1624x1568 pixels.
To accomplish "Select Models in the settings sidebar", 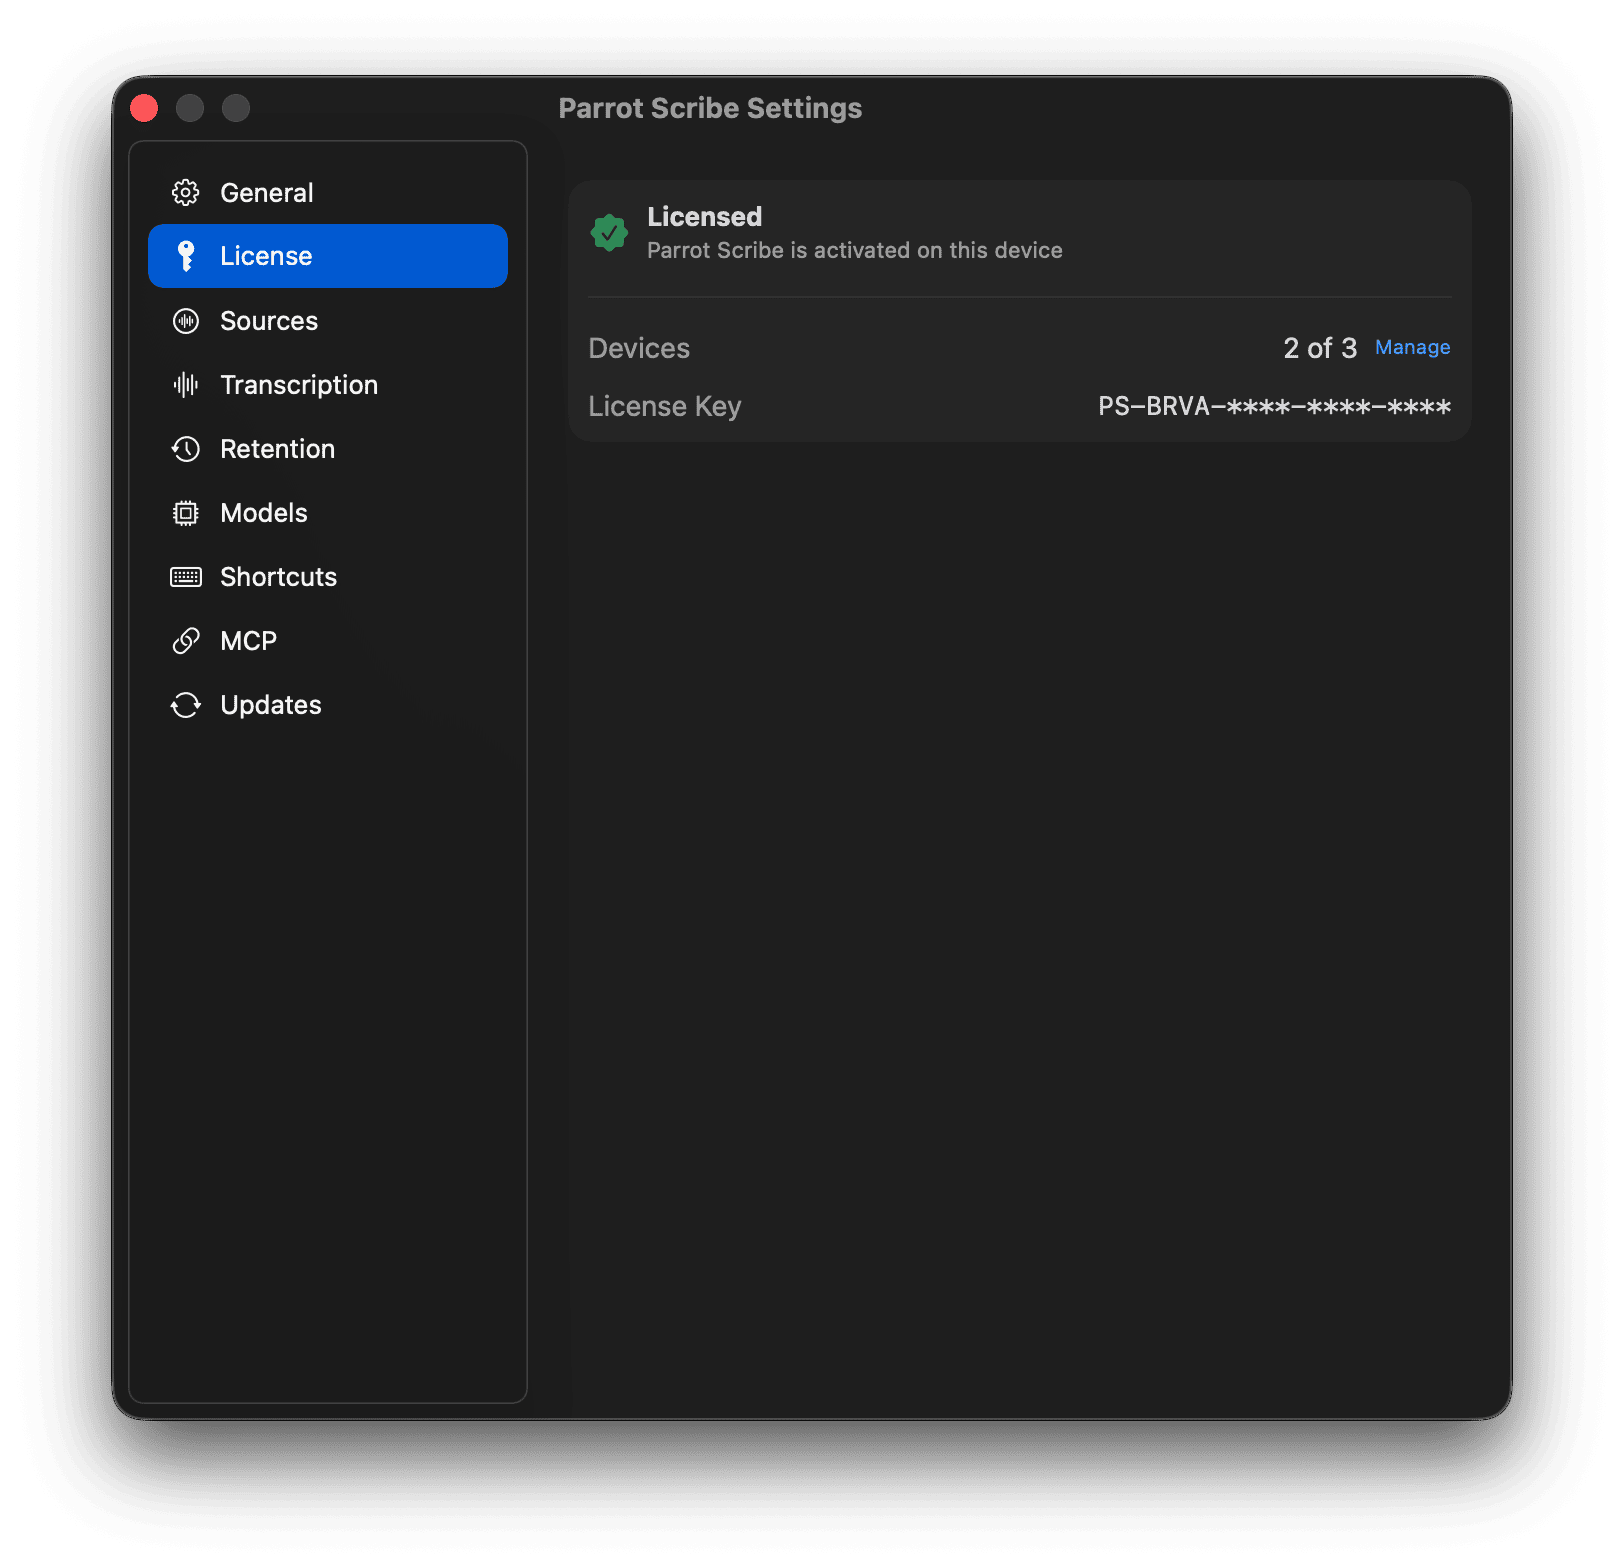I will pyautogui.click(x=263, y=512).
